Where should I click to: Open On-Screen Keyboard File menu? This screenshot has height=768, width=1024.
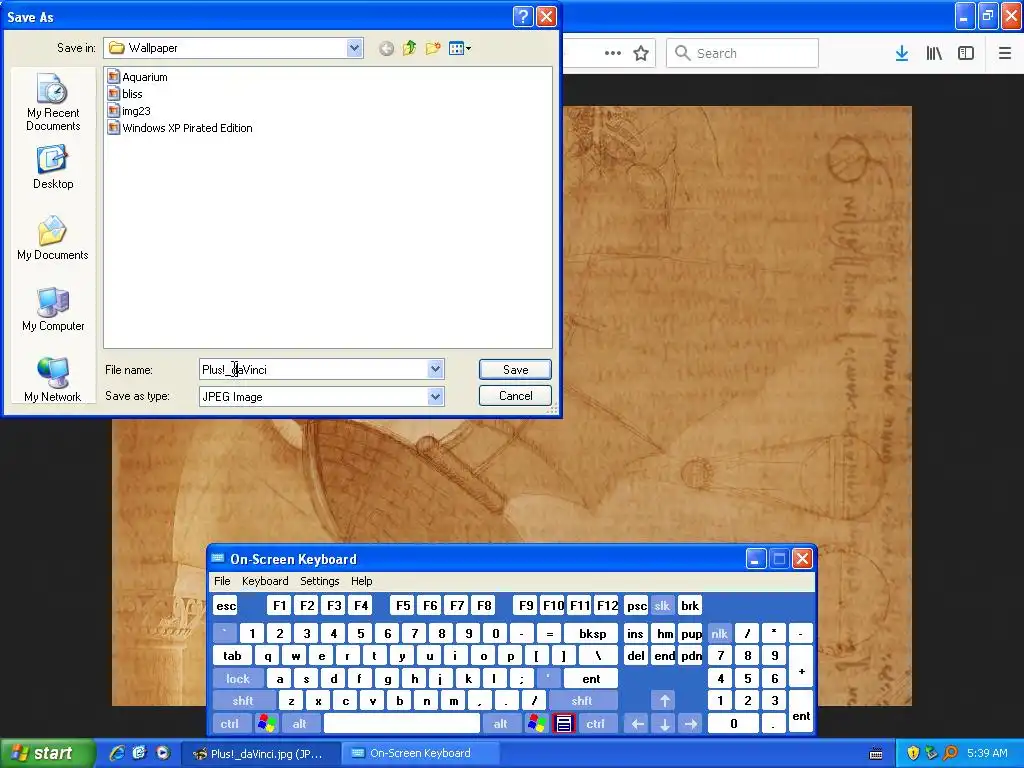(222, 581)
